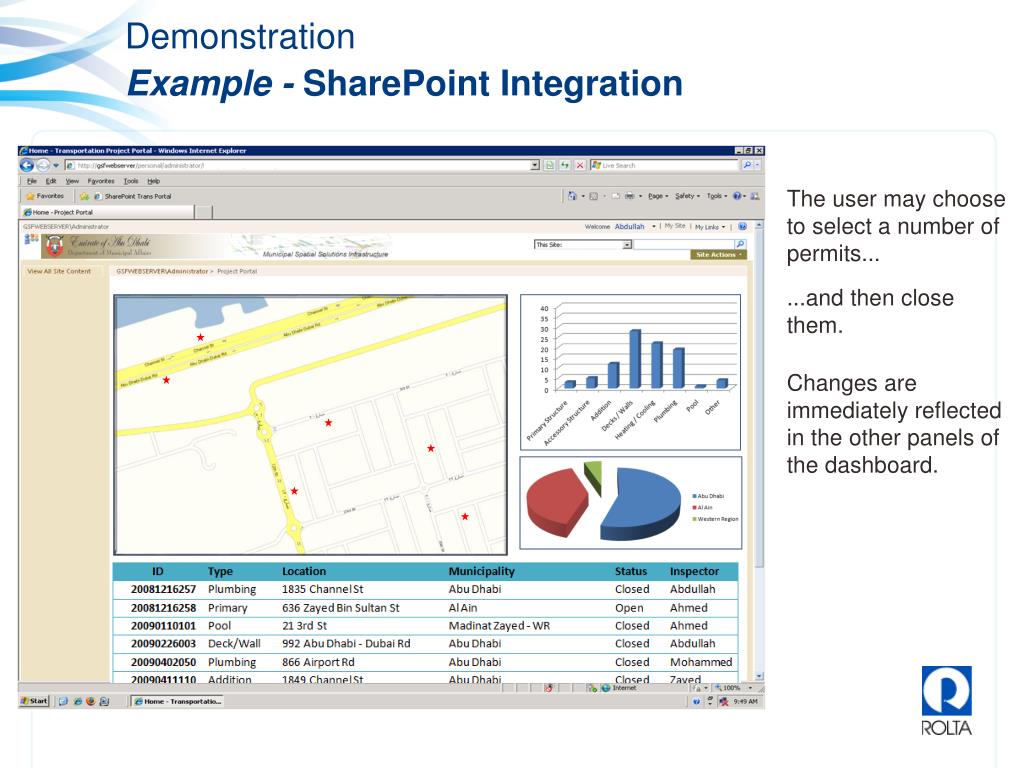1024x768 pixels.
Task: Select permit row 20081216257
Action: (x=425, y=589)
